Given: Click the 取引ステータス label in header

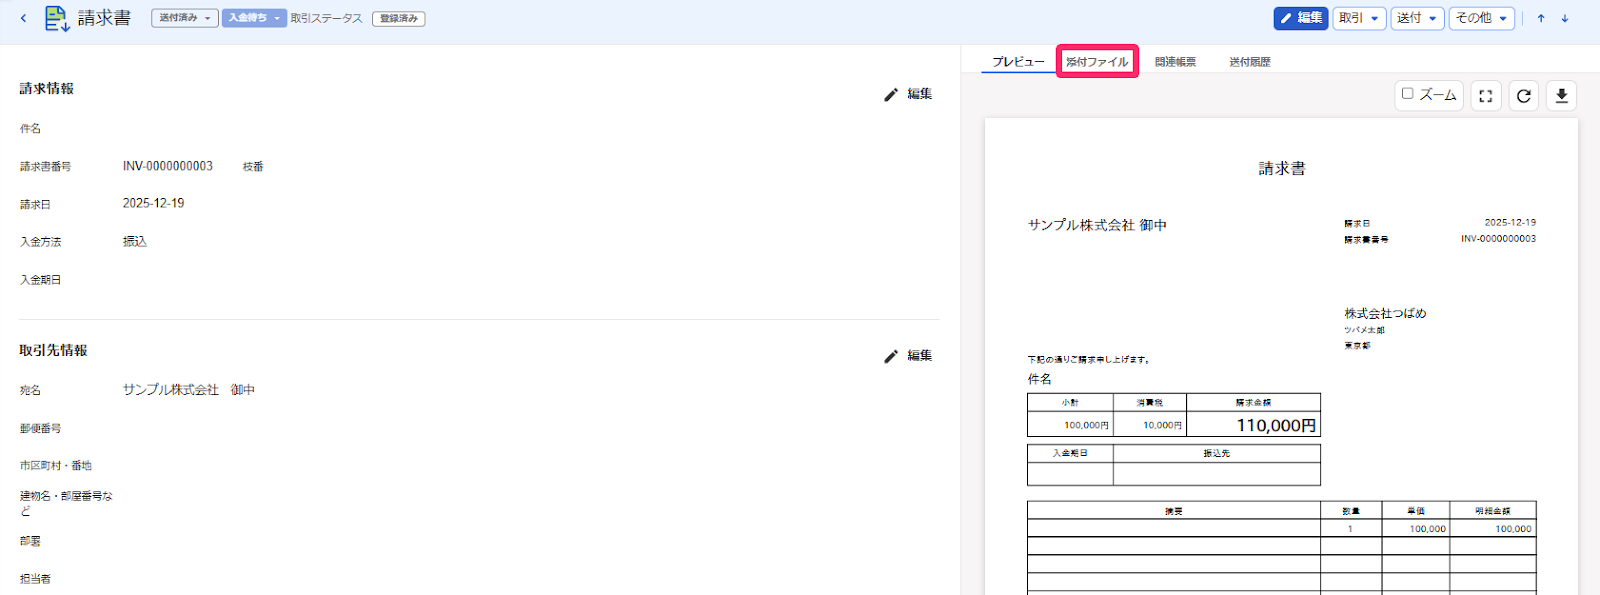Looking at the screenshot, I should pos(327,19).
